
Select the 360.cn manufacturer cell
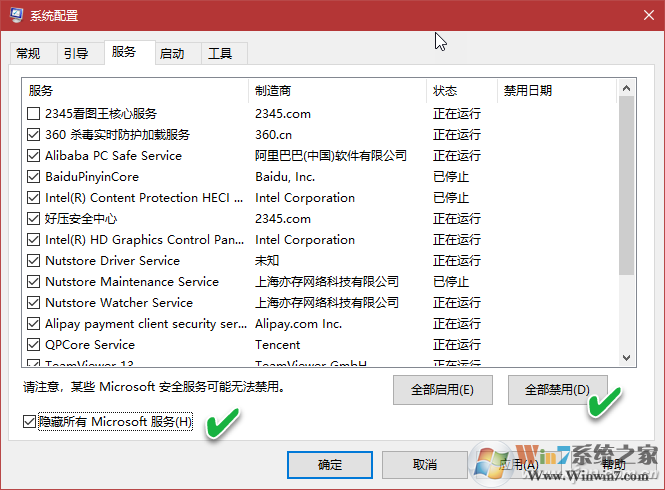click(274, 134)
